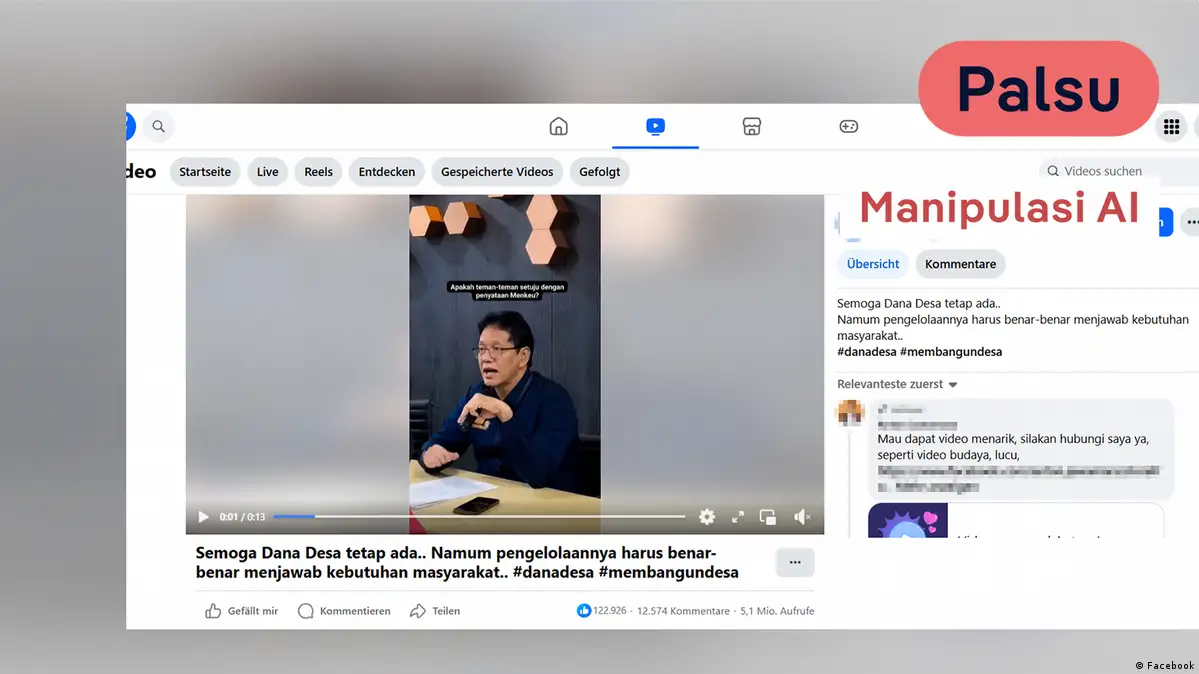This screenshot has width=1199, height=674.
Task: Enable picture-in-picture mini player
Action: pos(768,517)
